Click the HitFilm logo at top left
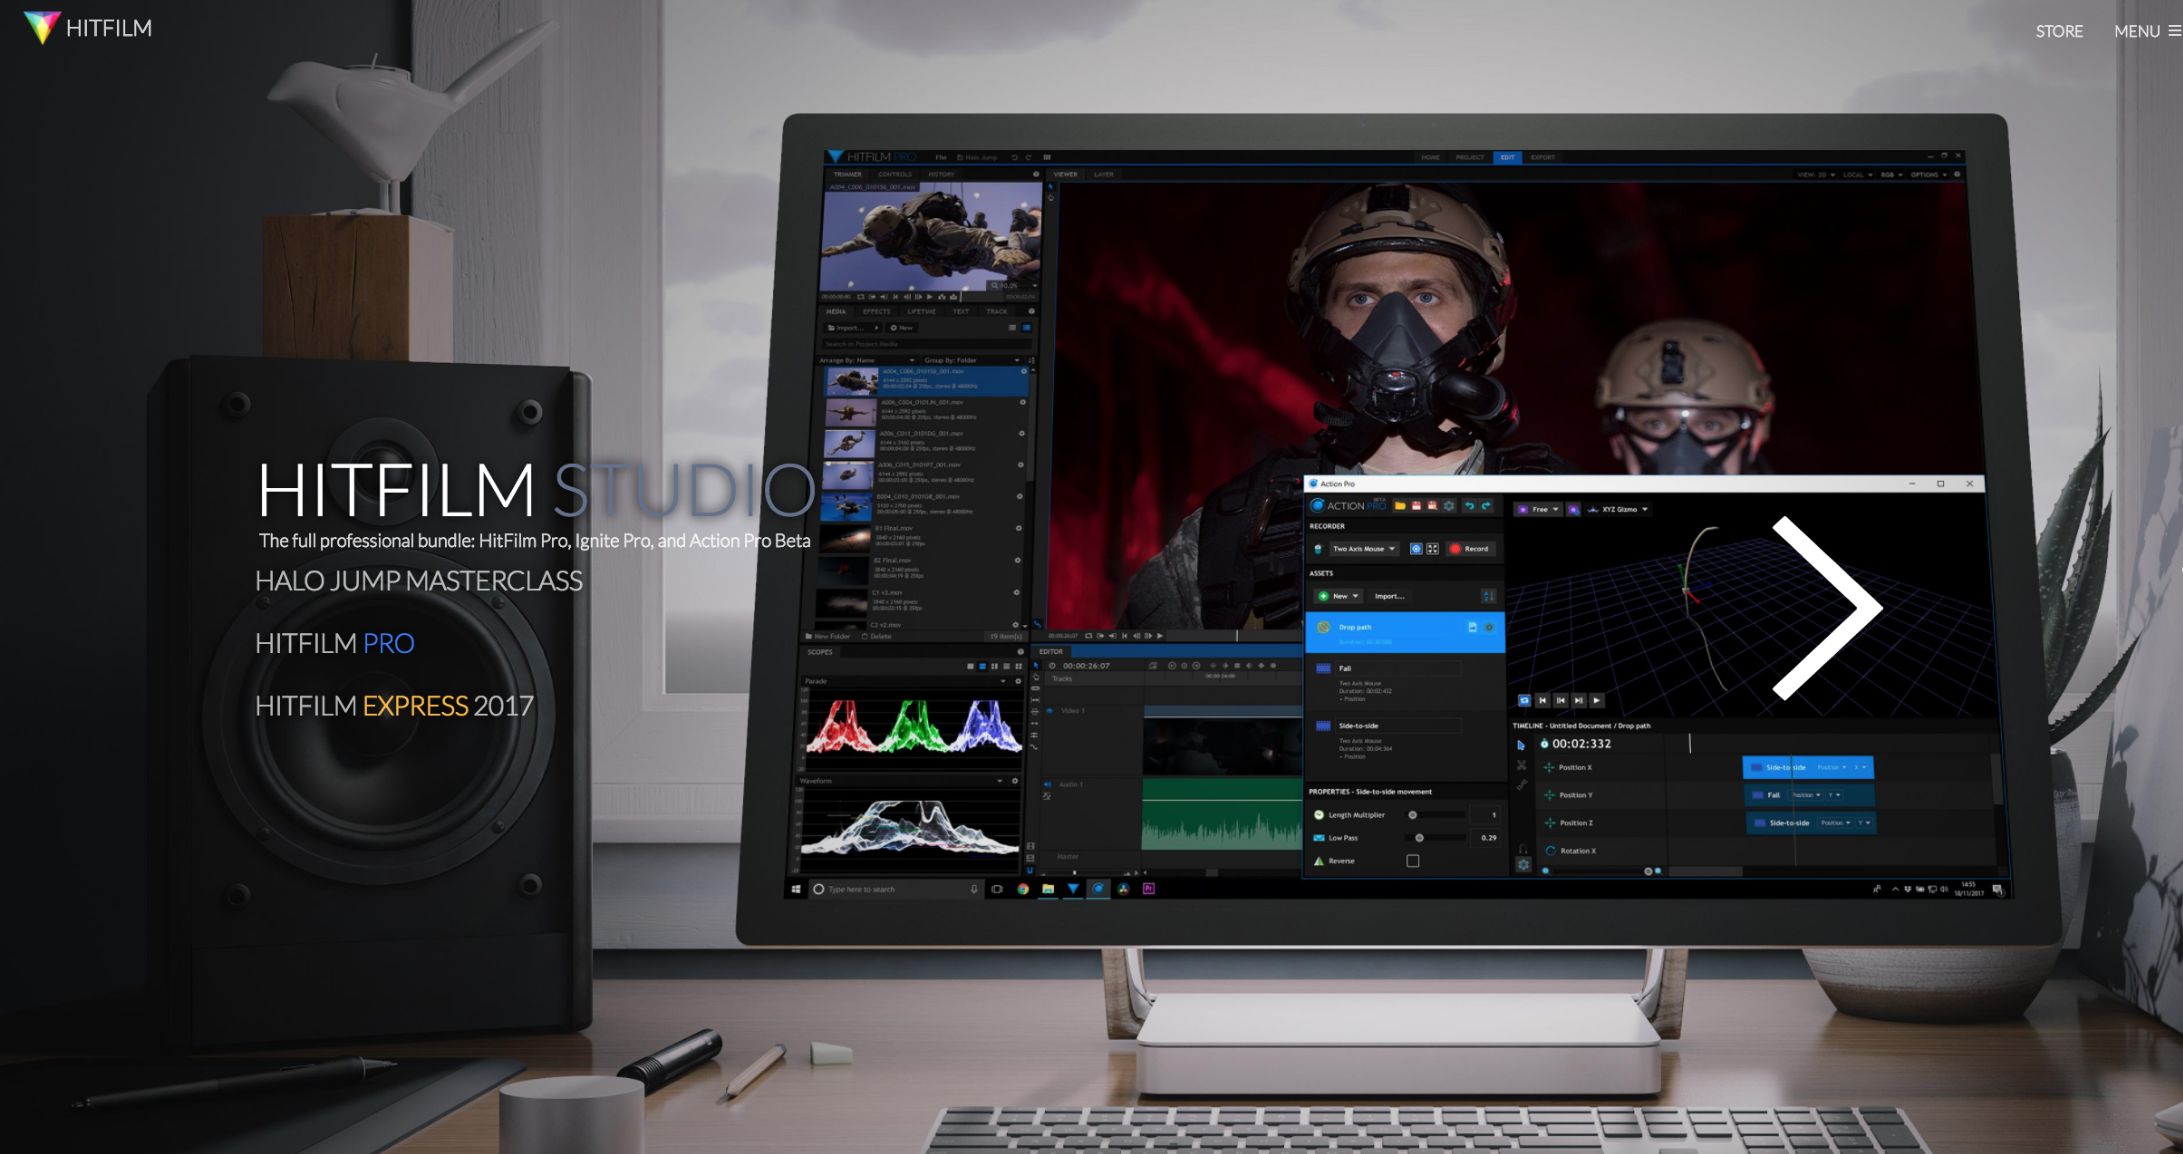This screenshot has height=1154, width=2183. click(88, 28)
